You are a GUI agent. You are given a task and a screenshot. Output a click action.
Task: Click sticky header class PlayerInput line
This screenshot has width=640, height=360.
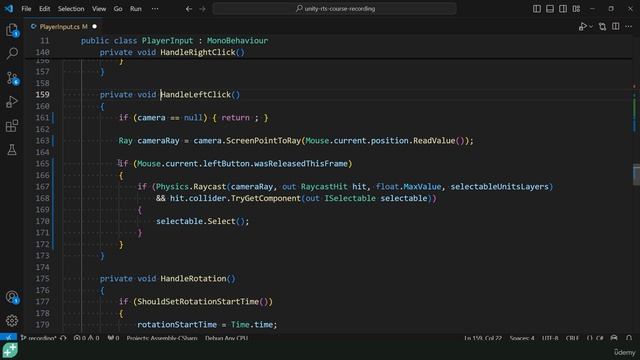point(174,40)
